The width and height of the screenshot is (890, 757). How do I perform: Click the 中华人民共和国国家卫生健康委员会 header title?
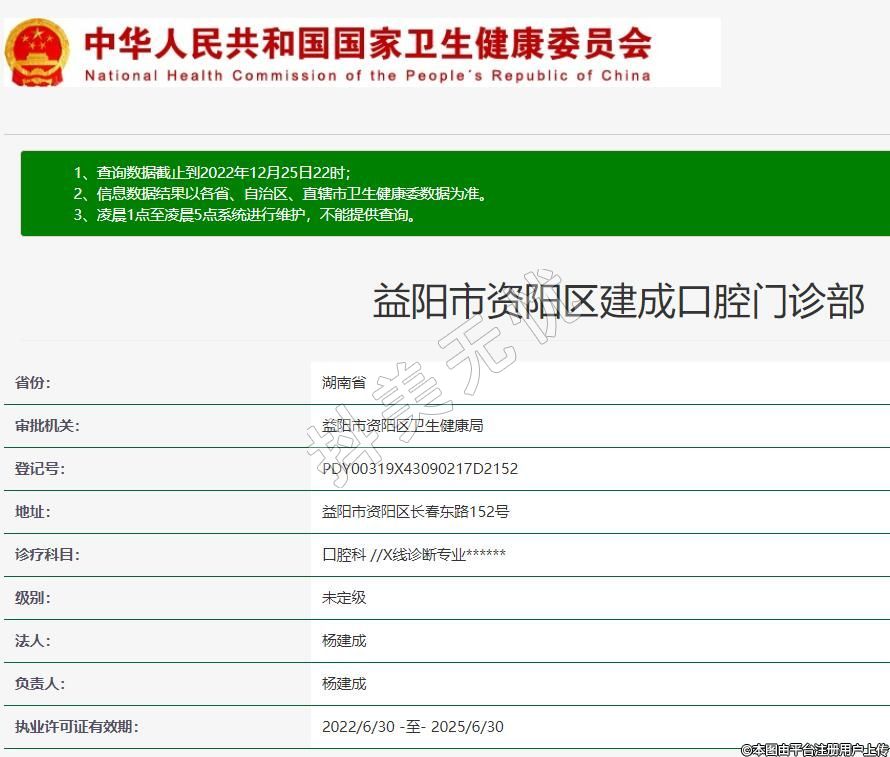367,42
